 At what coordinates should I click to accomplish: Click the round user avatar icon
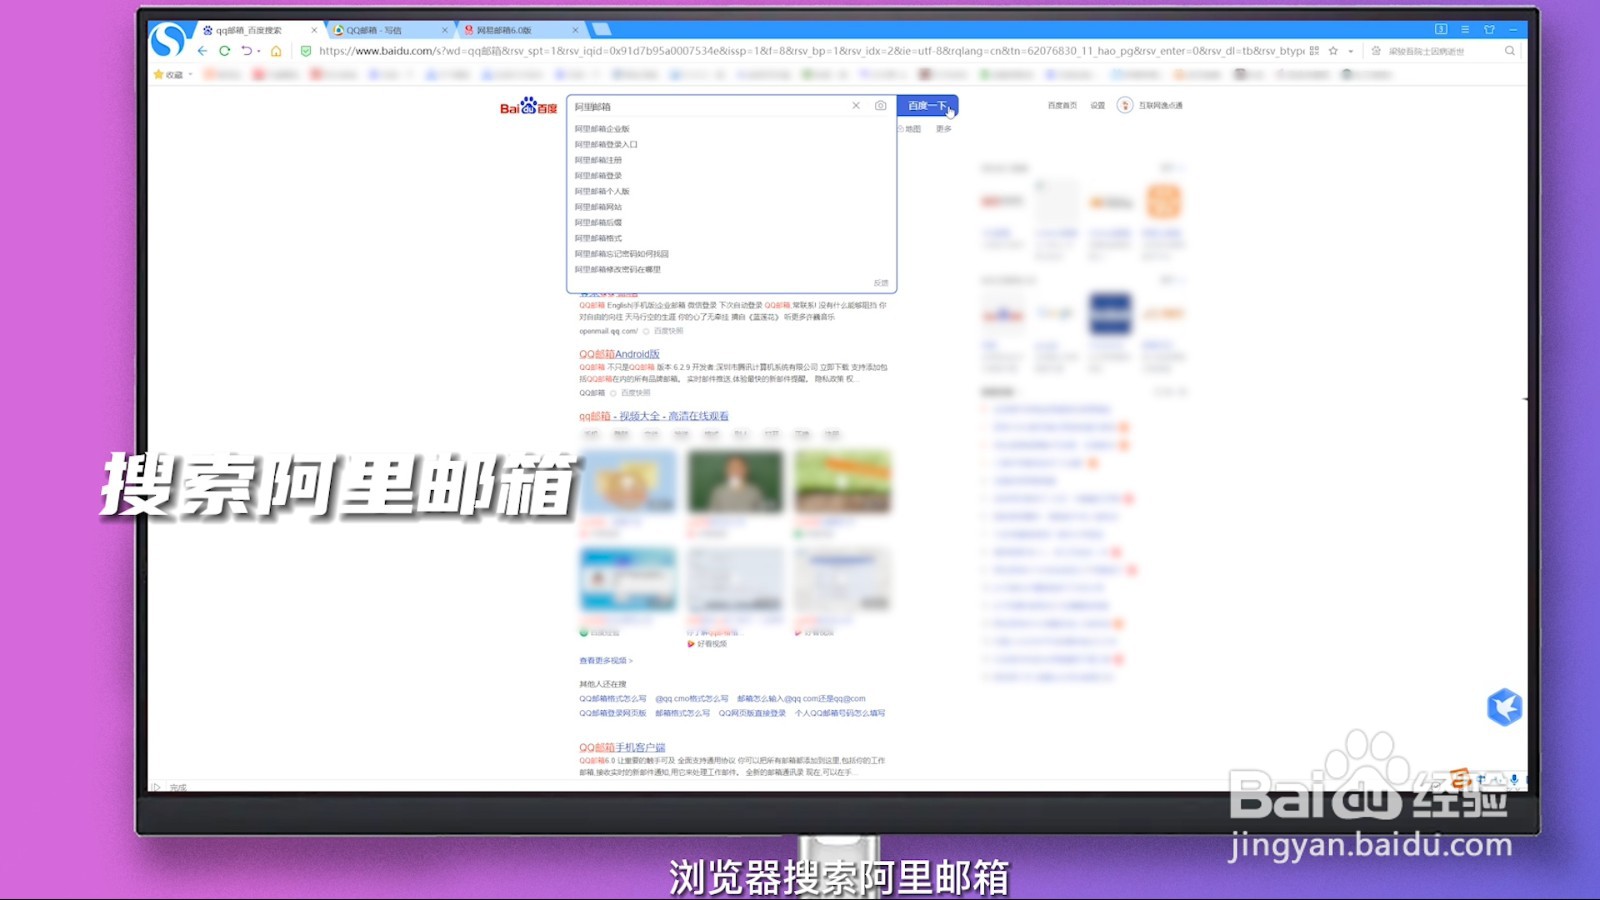point(1125,105)
